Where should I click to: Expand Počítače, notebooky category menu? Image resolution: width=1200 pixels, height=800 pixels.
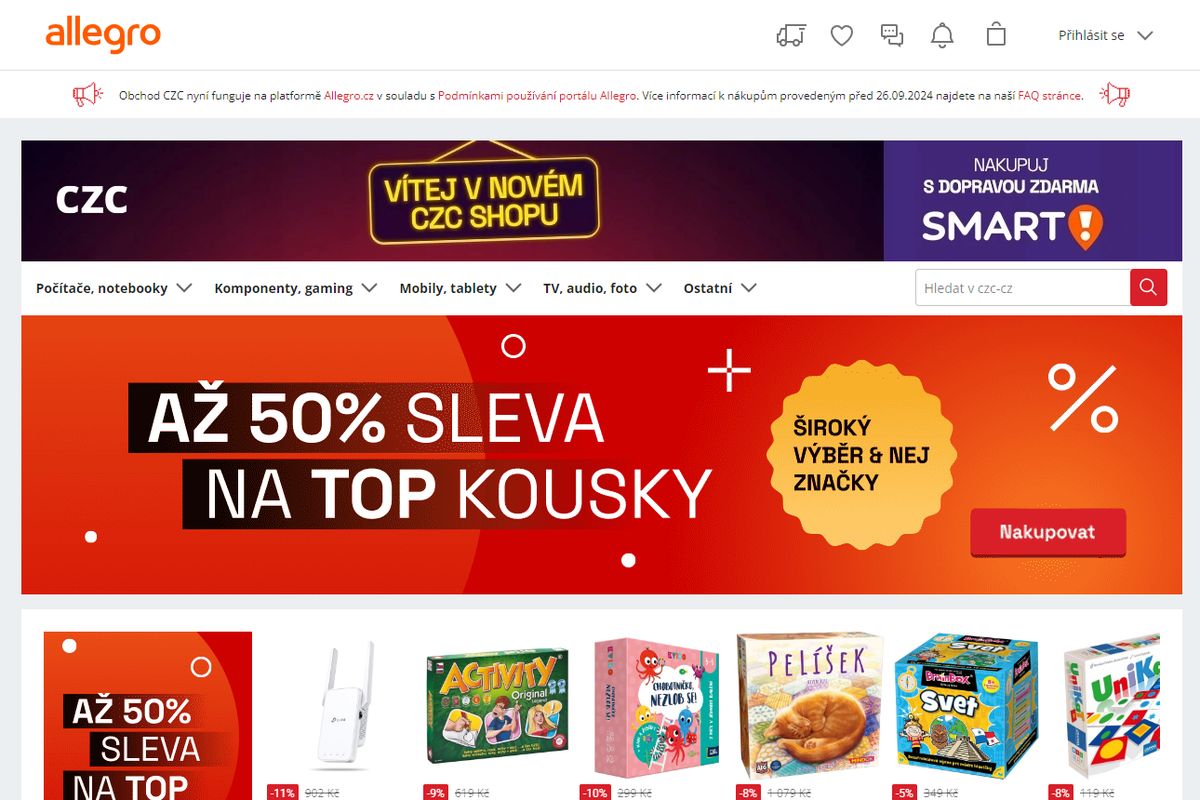tap(113, 288)
